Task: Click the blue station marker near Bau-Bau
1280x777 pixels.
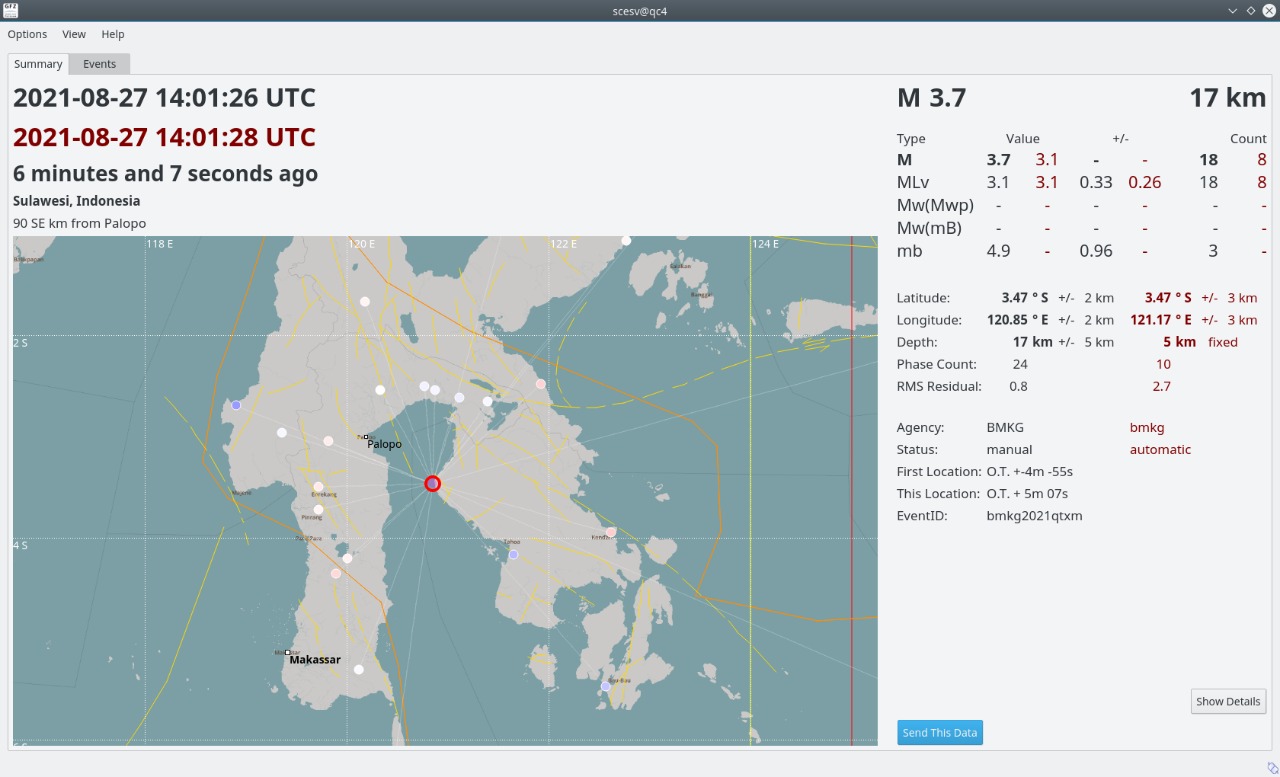Action: (605, 686)
